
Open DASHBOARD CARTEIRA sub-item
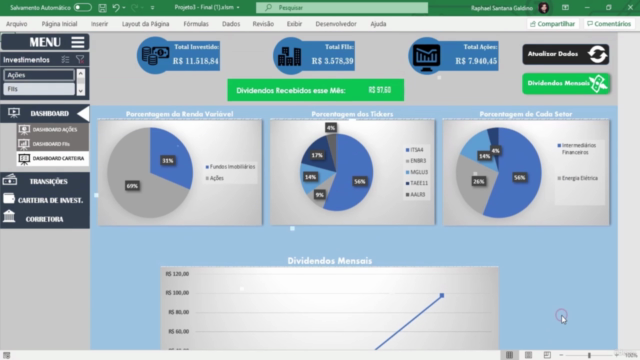click(53, 158)
